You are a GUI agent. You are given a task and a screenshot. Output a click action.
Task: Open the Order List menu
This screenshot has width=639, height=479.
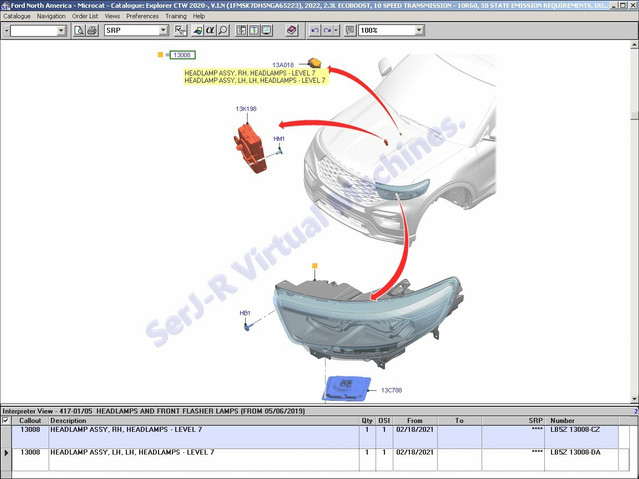coord(85,16)
